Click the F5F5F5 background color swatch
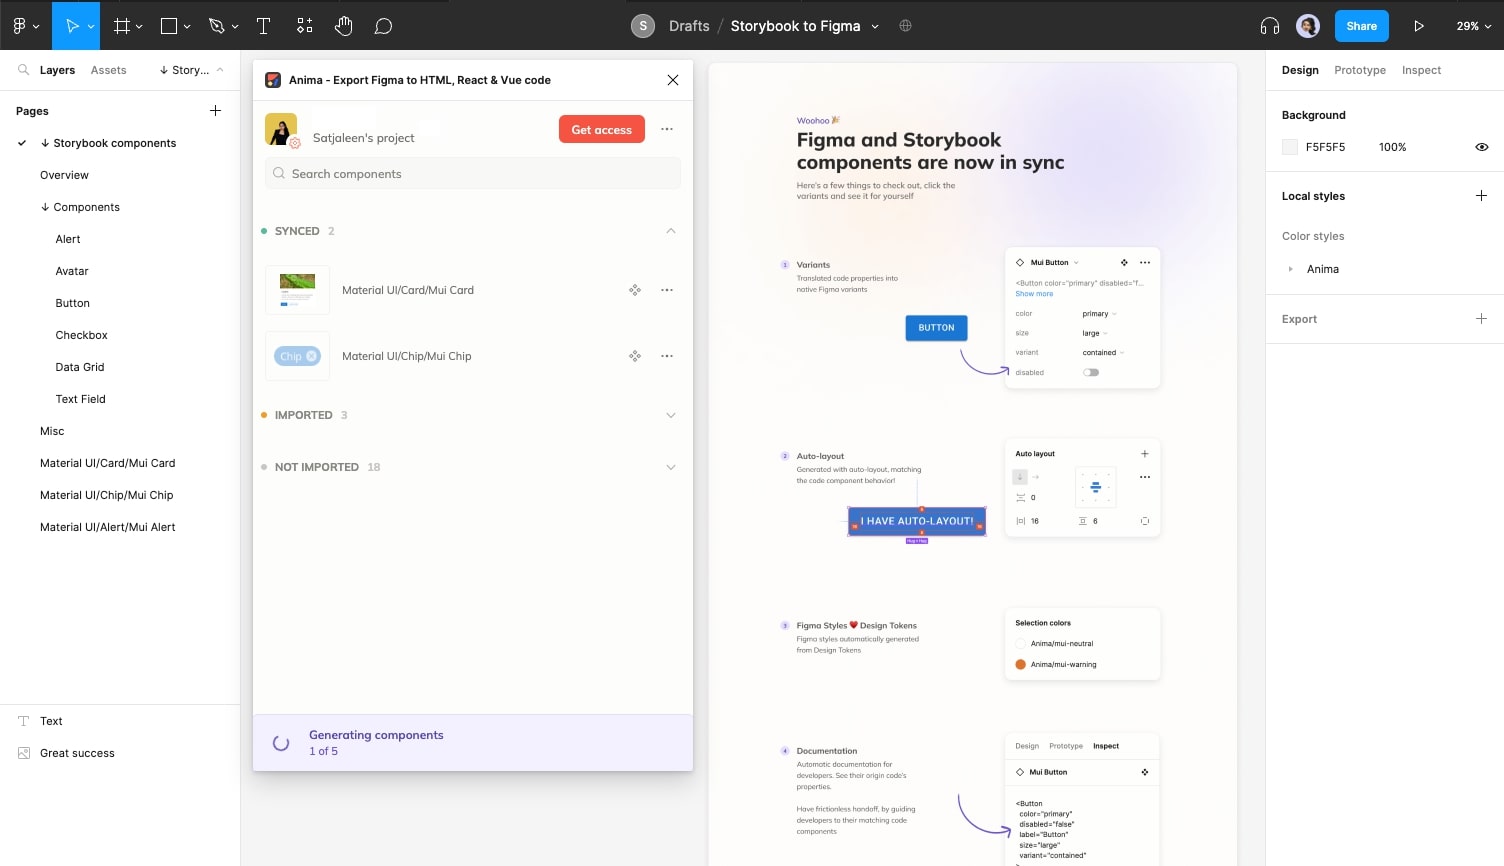Screen dimensions: 1504x866 click(x=1290, y=147)
